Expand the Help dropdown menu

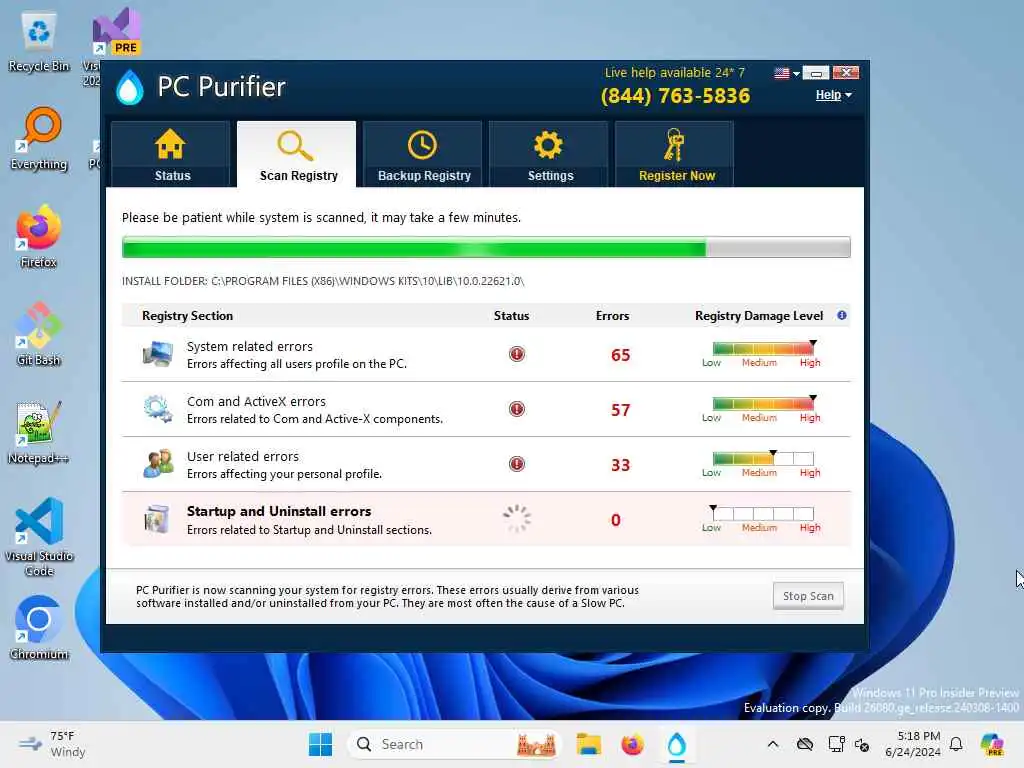pos(833,95)
